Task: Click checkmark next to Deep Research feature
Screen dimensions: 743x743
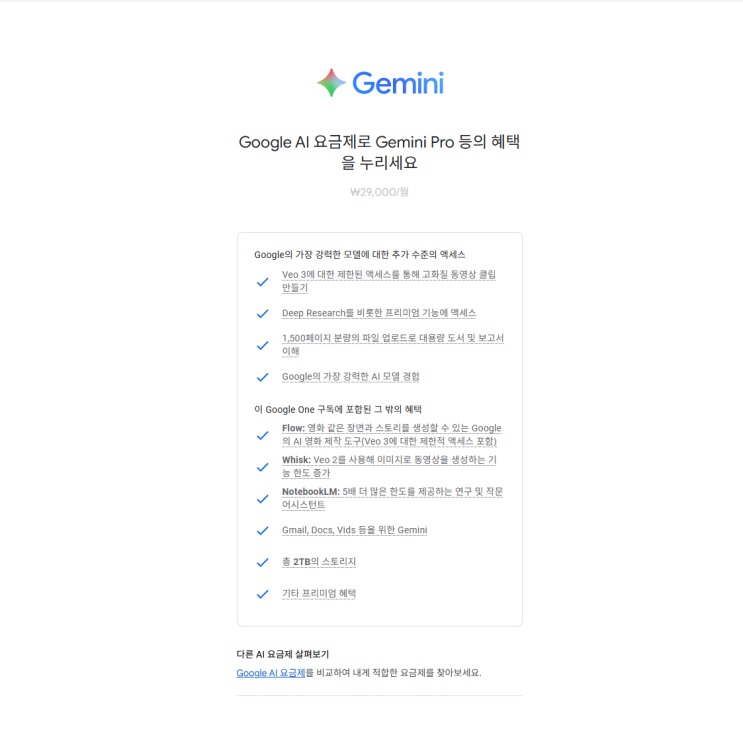Action: click(263, 314)
